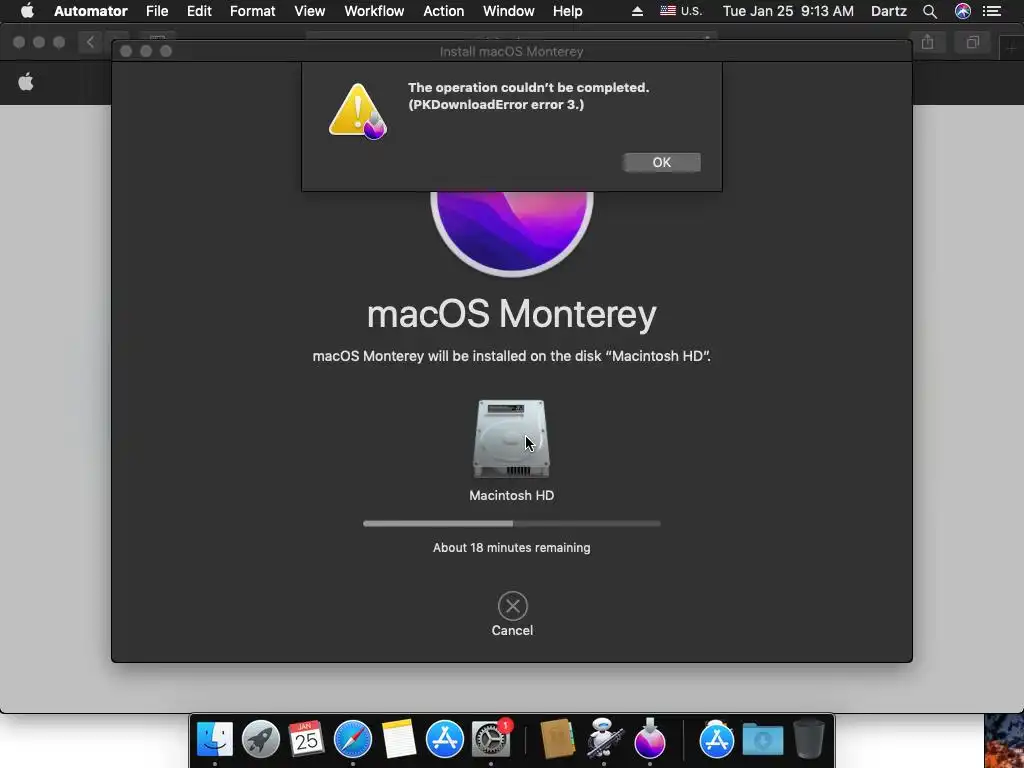Open Spotlight search
Viewport: 1024px width, 768px height.
930,11
